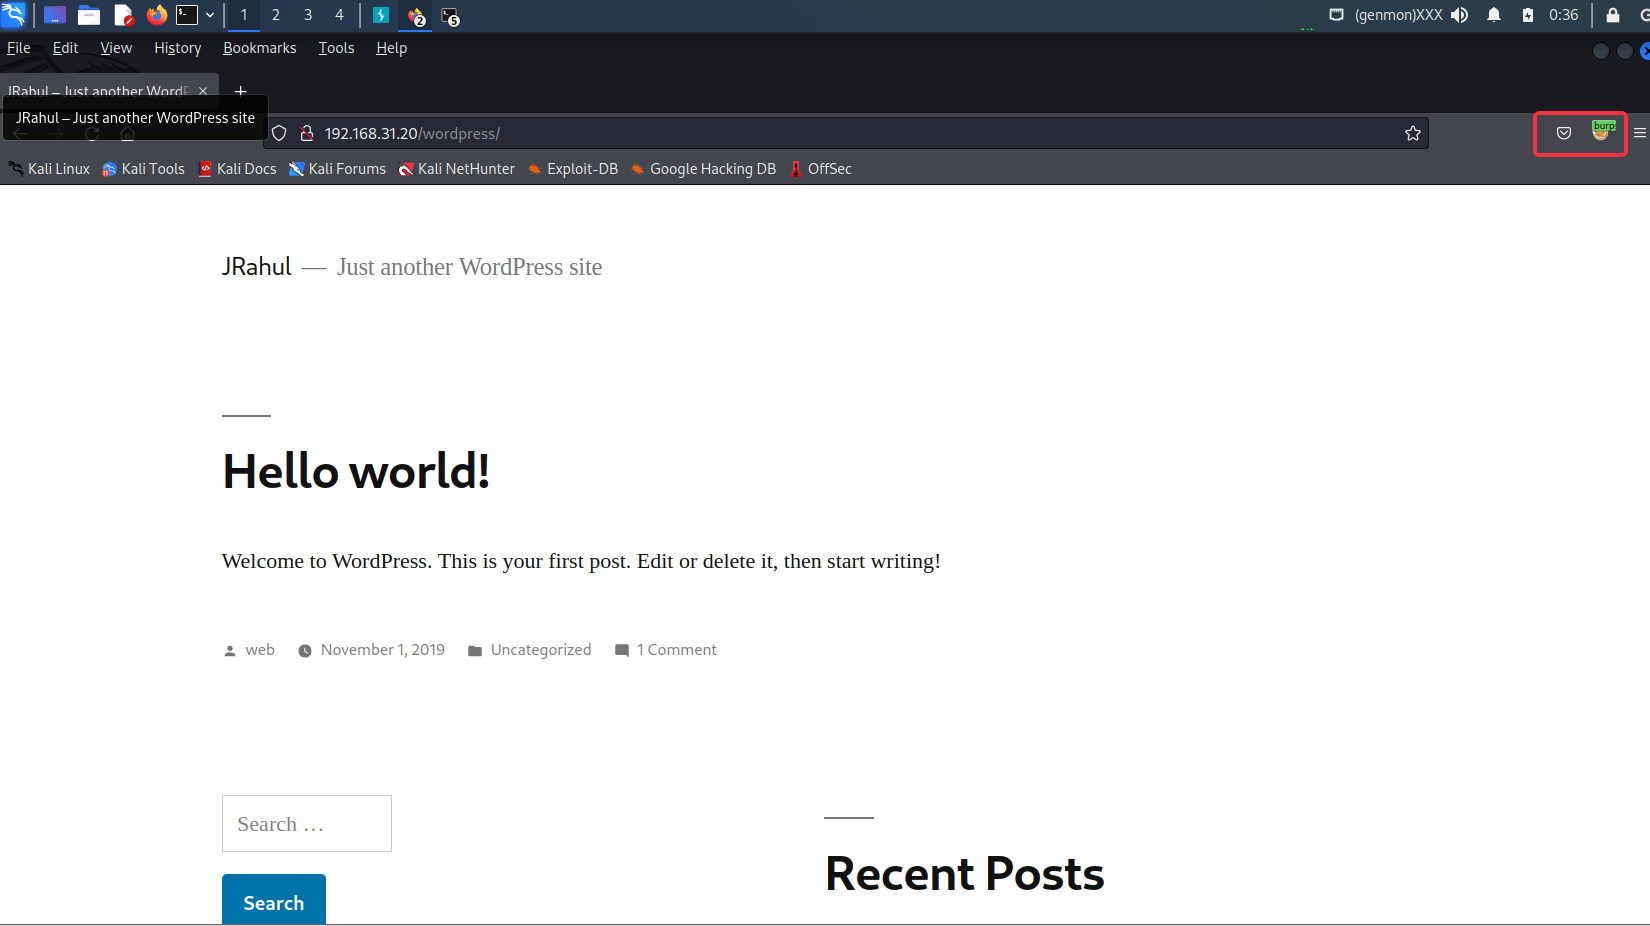This screenshot has height=926, width=1650.
Task: Open the Burp proxy extension icon
Action: point(1602,131)
